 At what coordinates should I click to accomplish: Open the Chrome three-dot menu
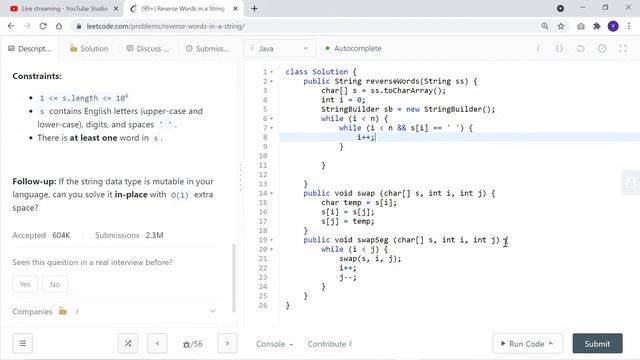629,26
